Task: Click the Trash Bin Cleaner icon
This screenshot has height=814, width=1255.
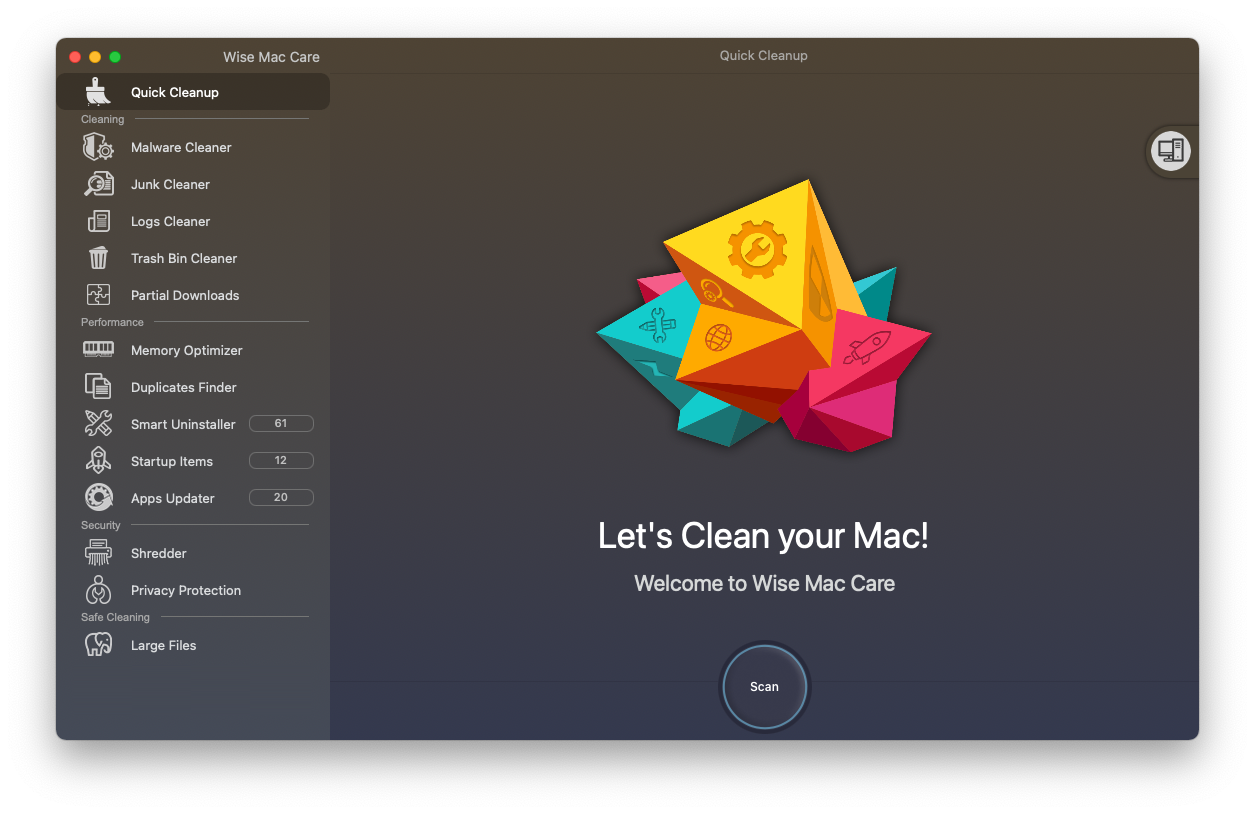Action: 98,258
